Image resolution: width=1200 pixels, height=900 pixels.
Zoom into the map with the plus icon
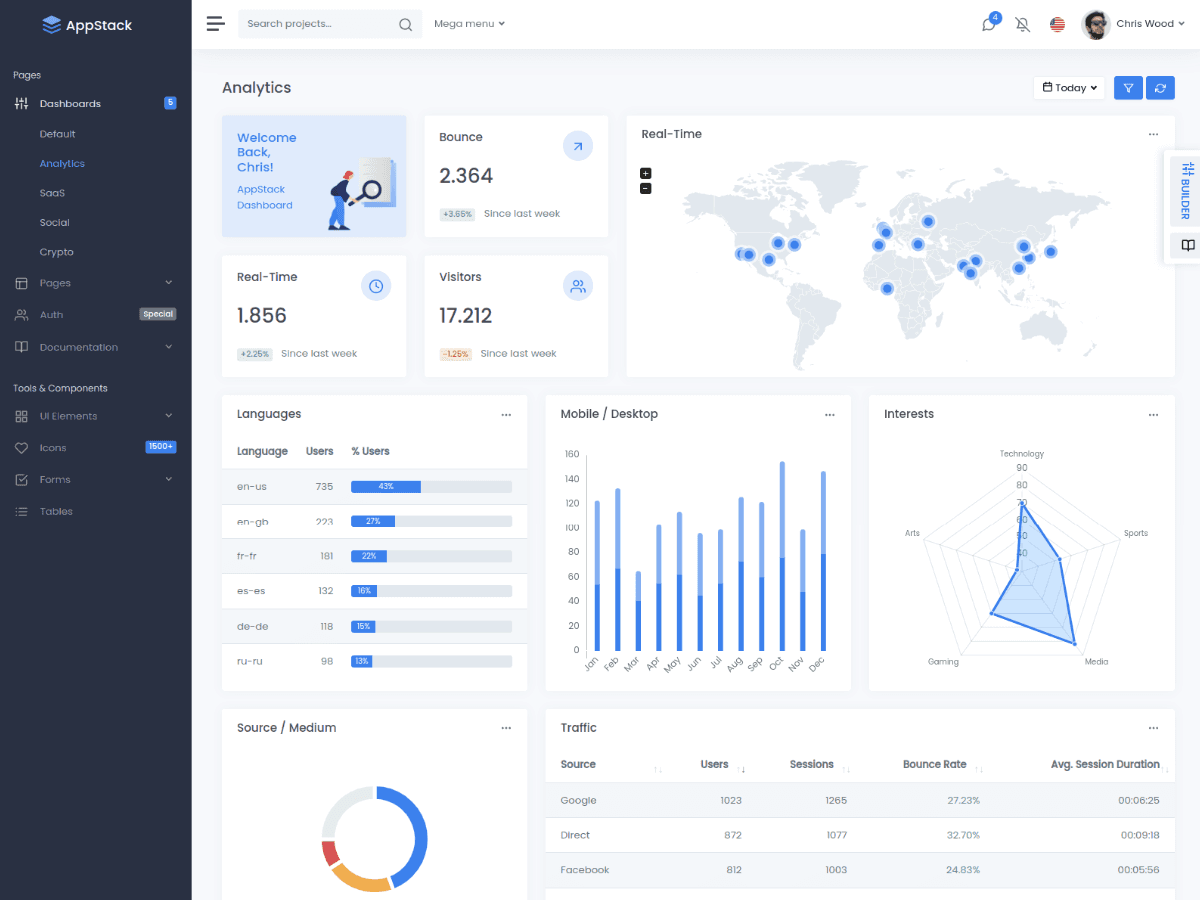[646, 172]
